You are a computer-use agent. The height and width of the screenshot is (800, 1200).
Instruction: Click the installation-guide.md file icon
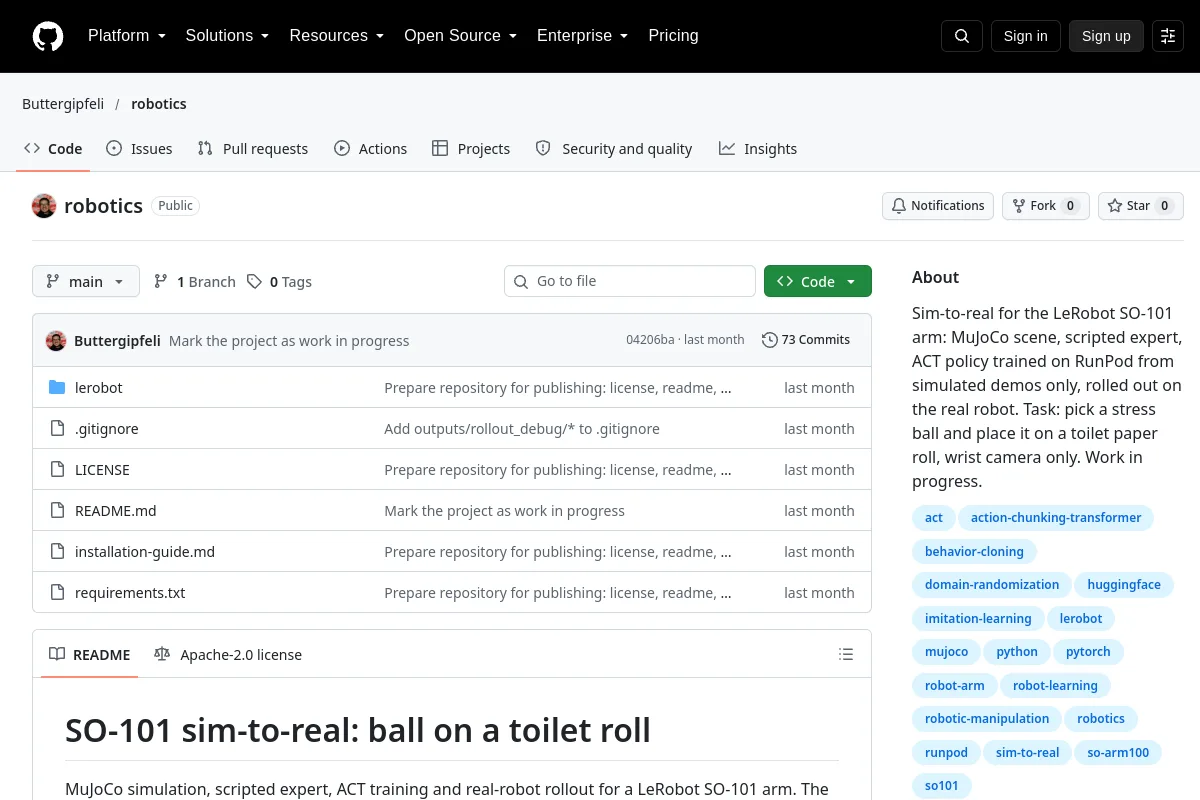coord(57,551)
